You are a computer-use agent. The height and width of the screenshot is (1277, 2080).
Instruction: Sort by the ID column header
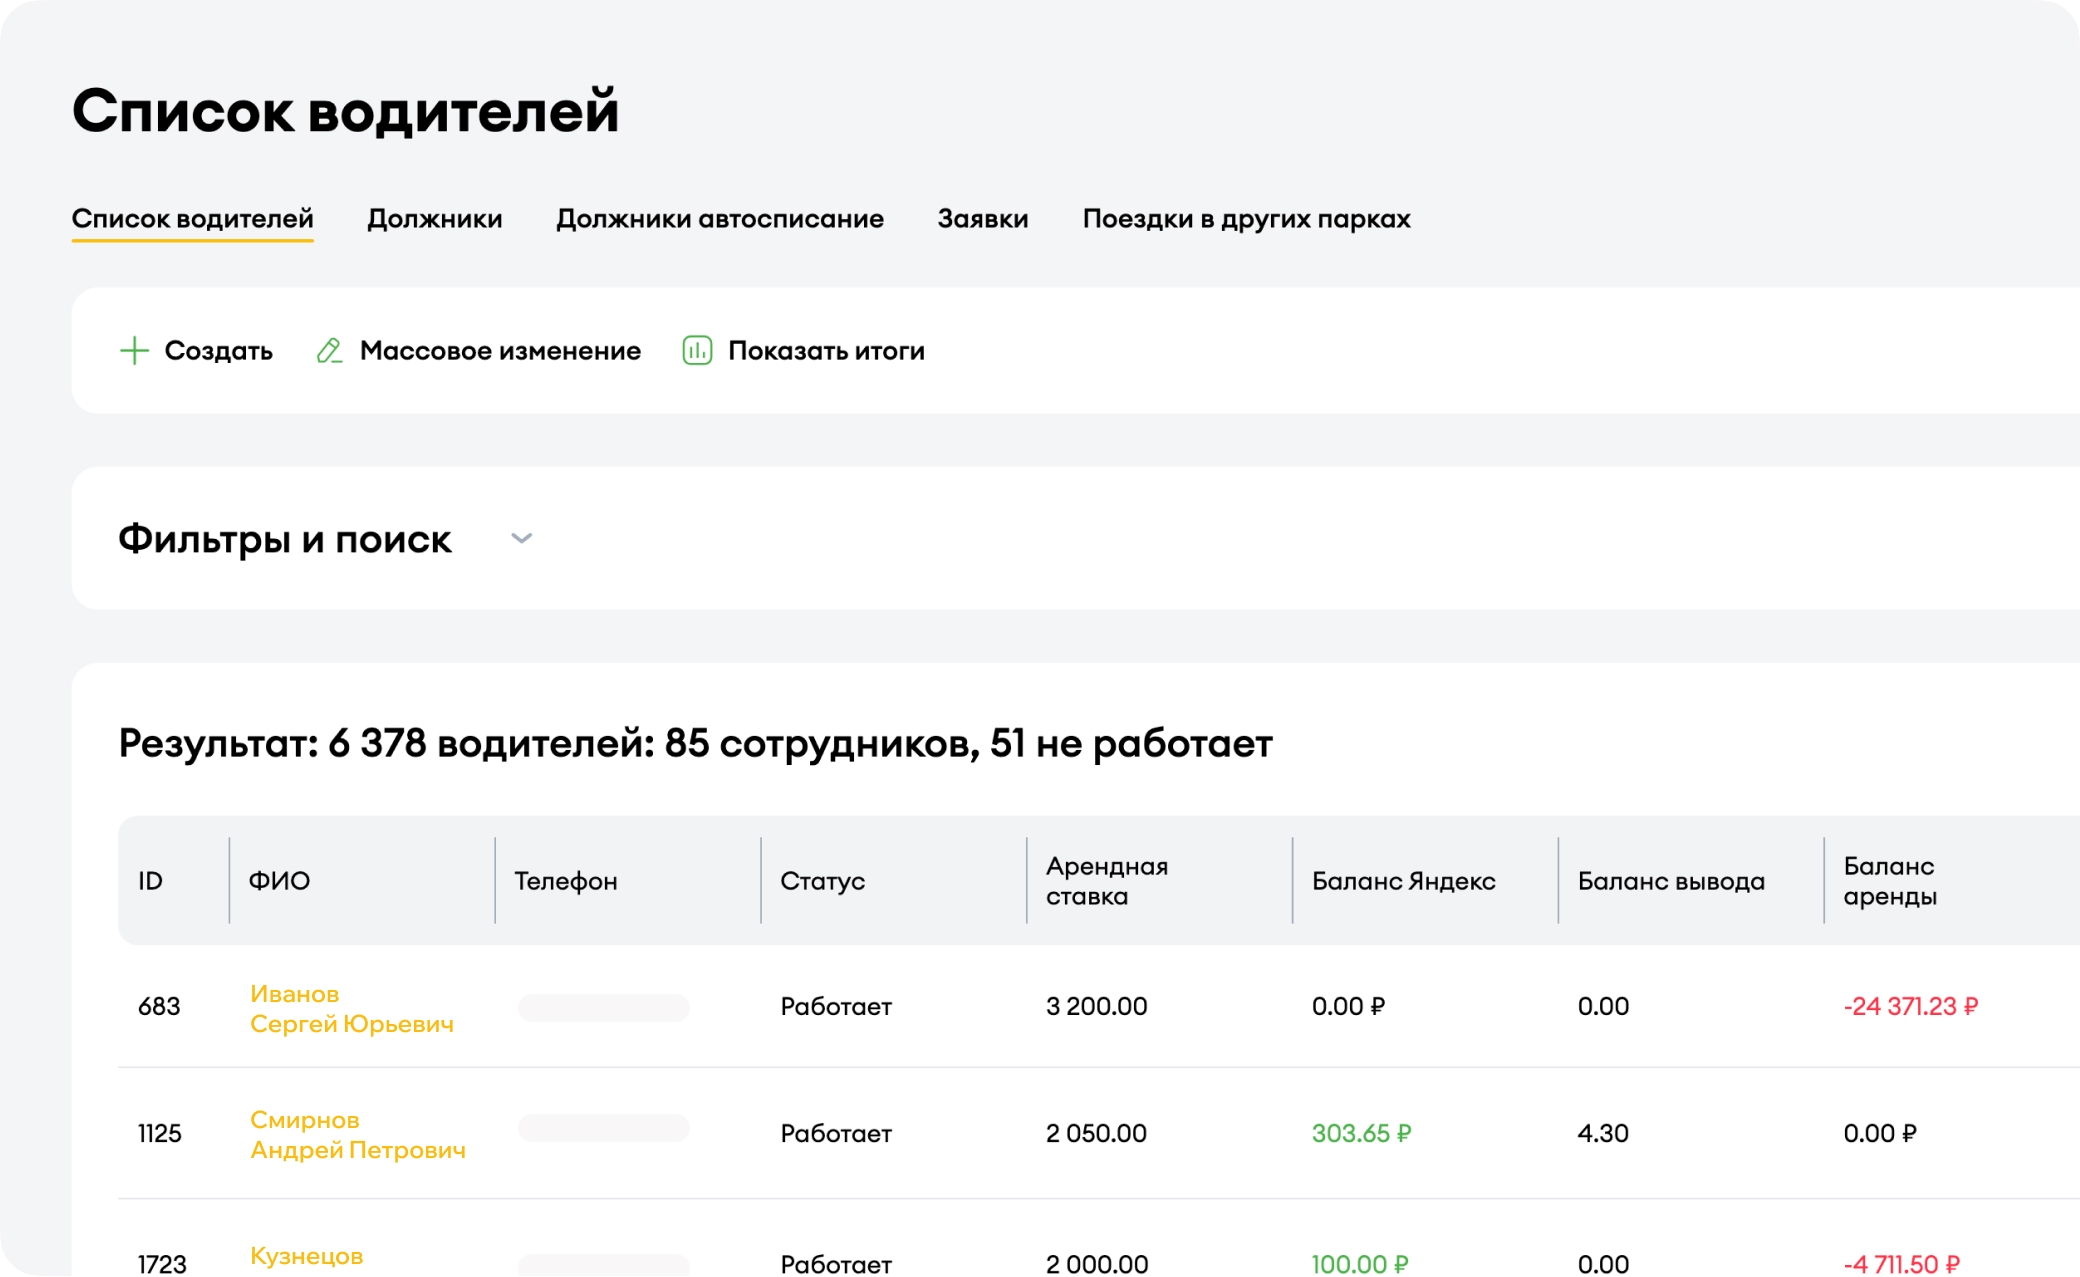click(x=151, y=881)
